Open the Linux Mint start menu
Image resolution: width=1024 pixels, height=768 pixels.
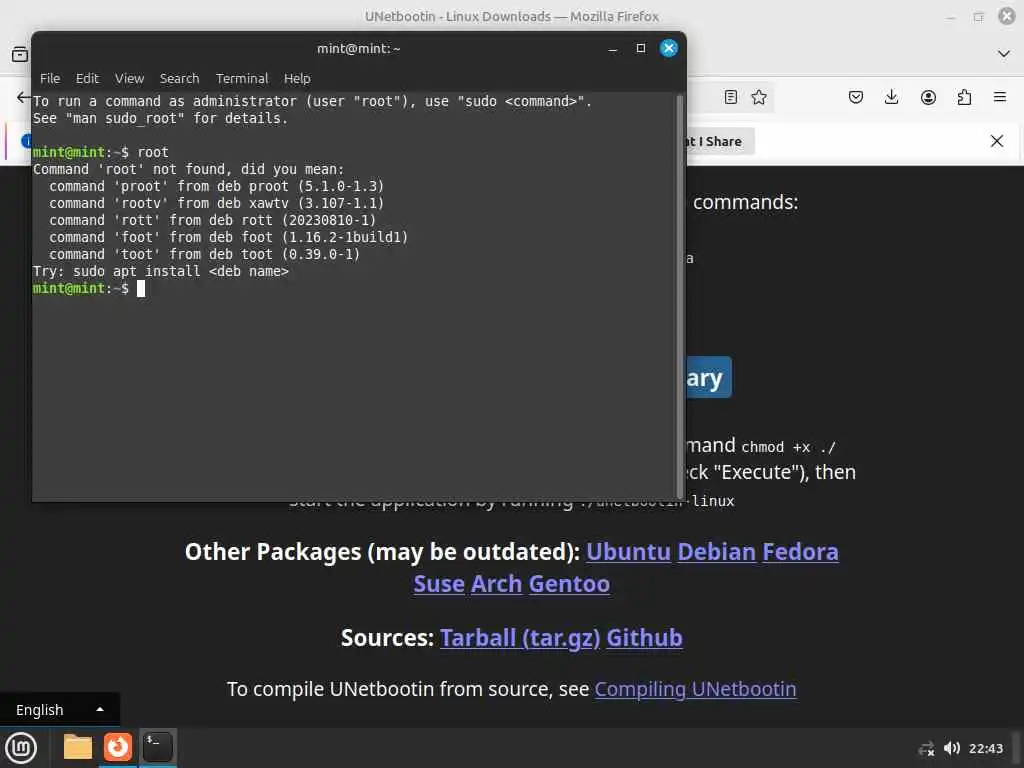[x=21, y=748]
